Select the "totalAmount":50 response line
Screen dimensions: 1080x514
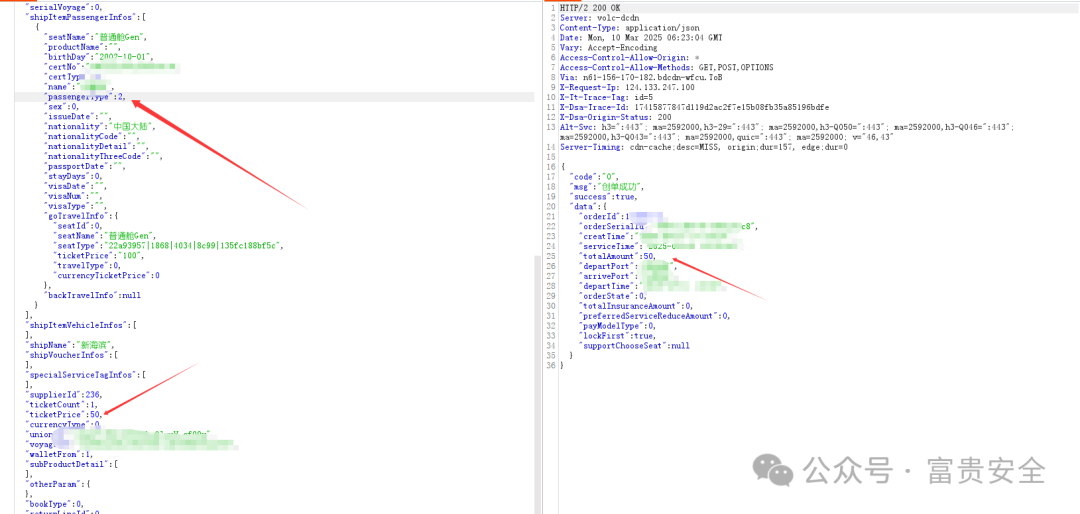coord(617,256)
